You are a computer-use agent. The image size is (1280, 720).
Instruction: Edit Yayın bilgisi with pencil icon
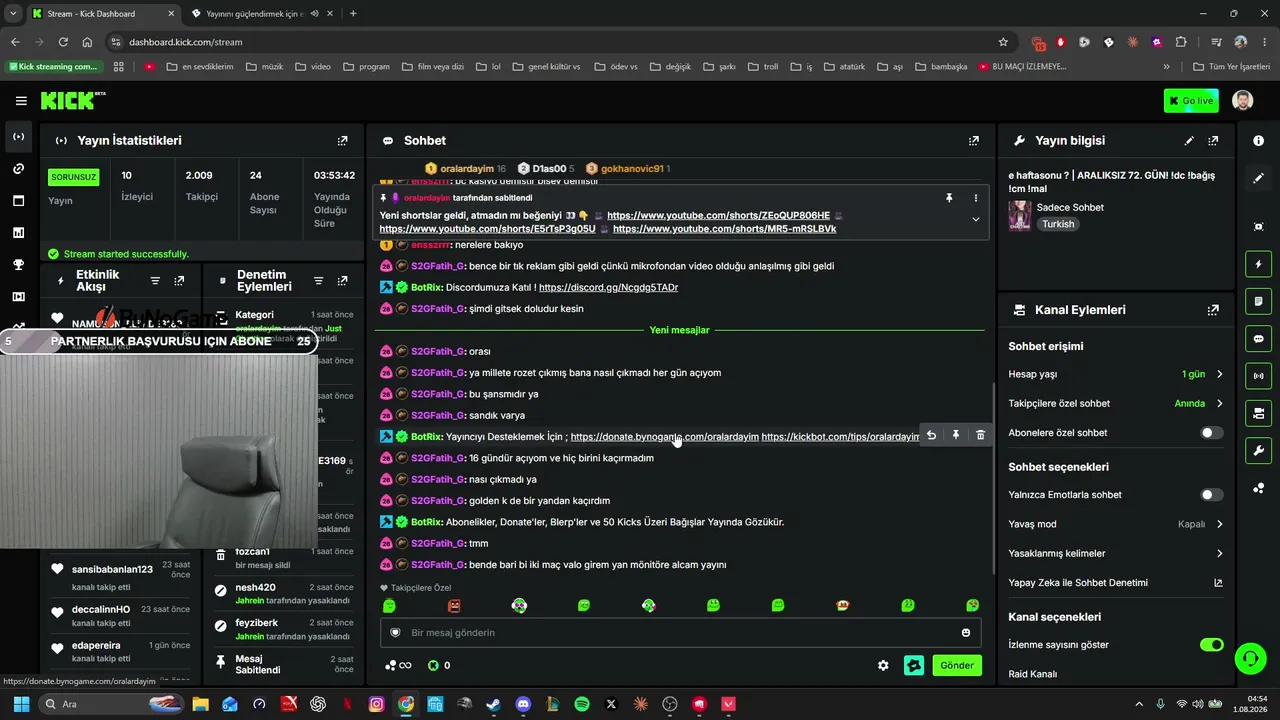[1189, 141]
